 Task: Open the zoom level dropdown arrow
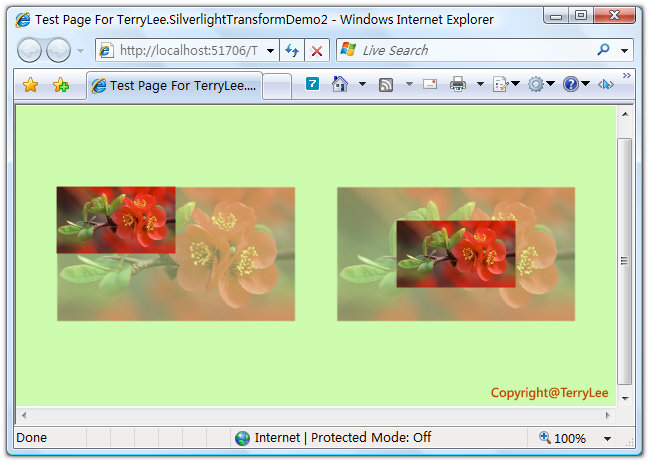[608, 438]
